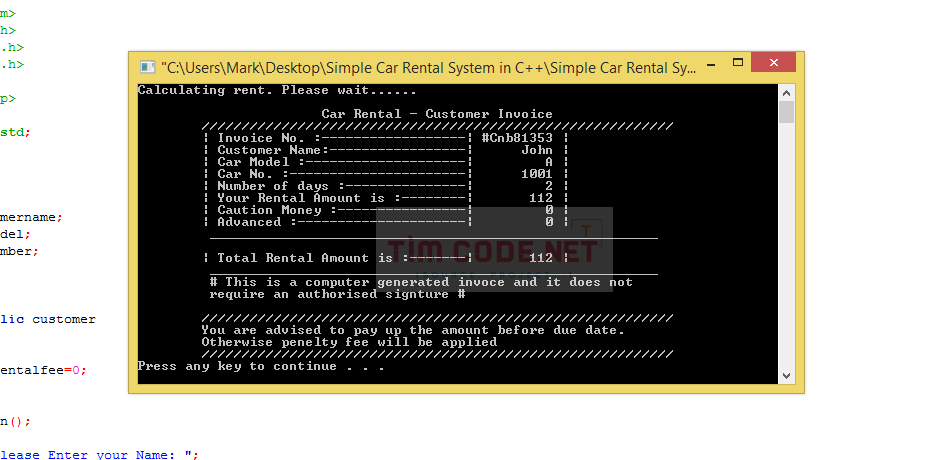Click the console vertical scrollbar thumb
Viewport: 950px width, 460px height.
tap(786, 112)
